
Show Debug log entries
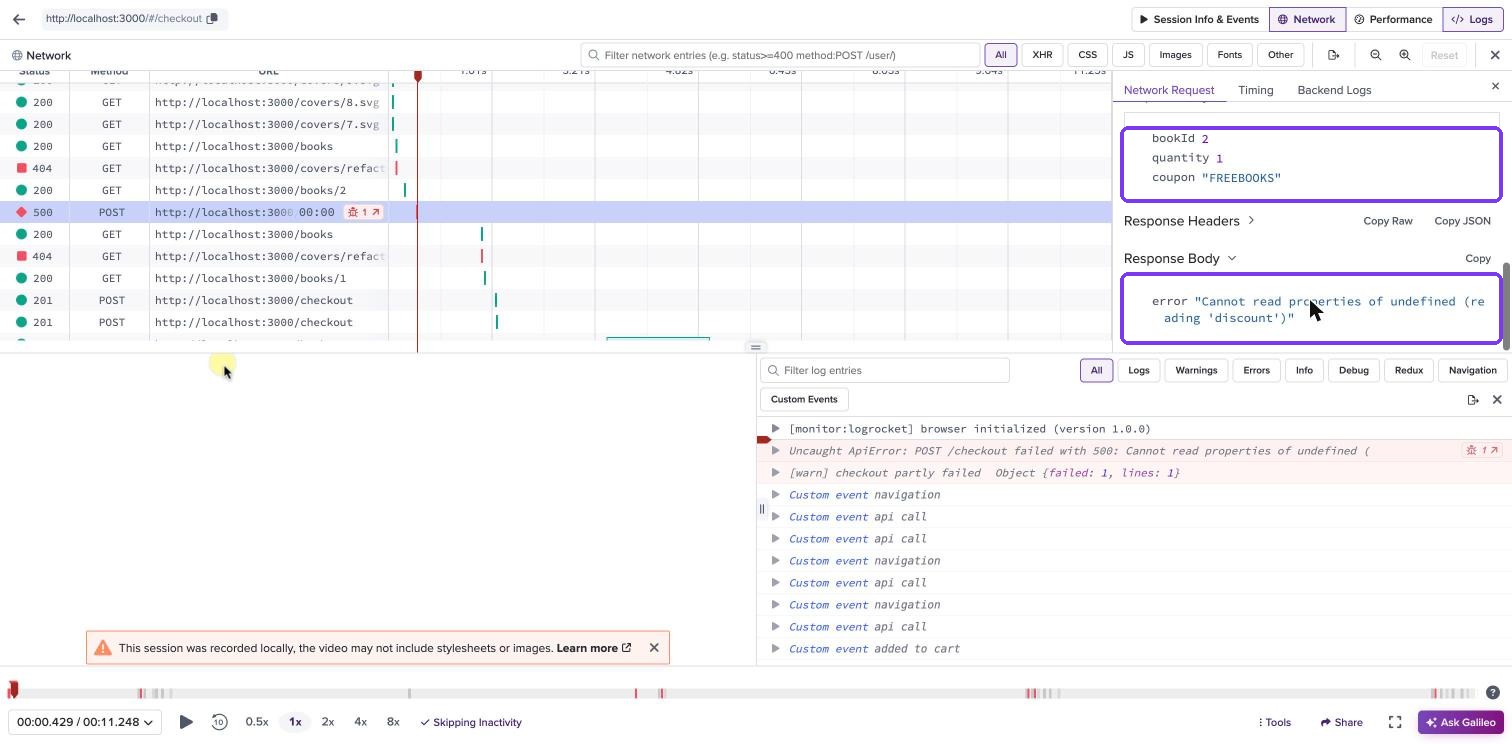tap(1353, 370)
